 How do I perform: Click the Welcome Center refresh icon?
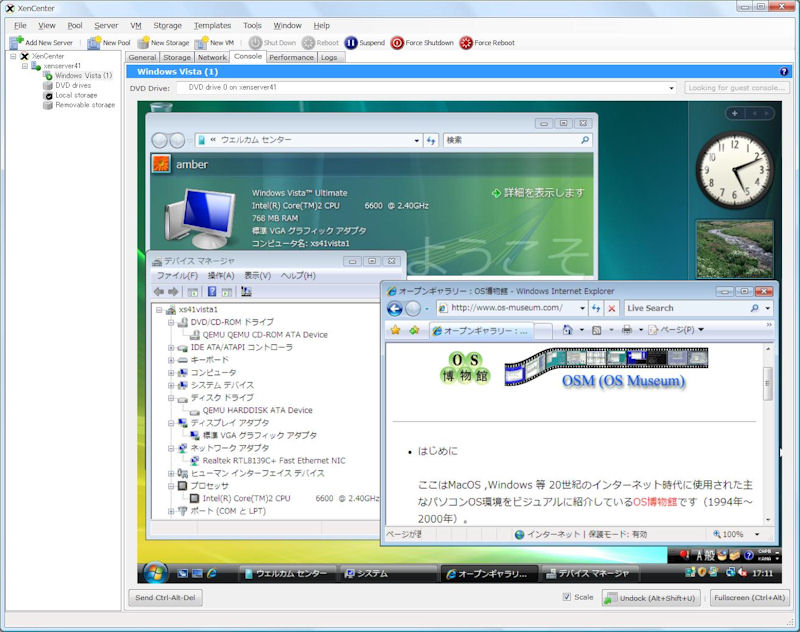(431, 140)
